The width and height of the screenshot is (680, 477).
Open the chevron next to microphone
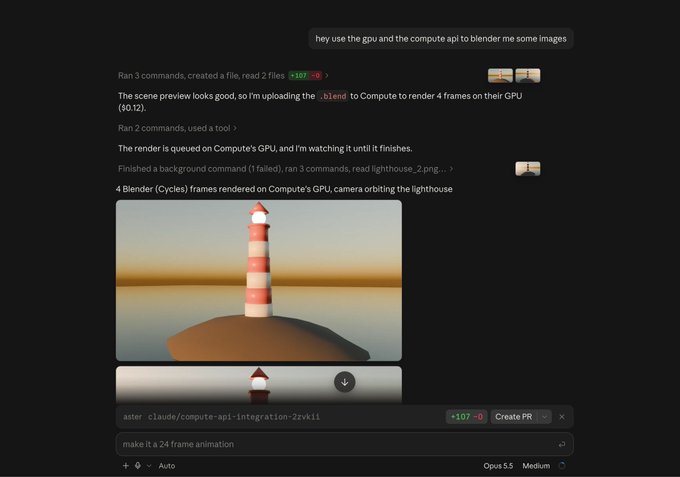[149, 466]
